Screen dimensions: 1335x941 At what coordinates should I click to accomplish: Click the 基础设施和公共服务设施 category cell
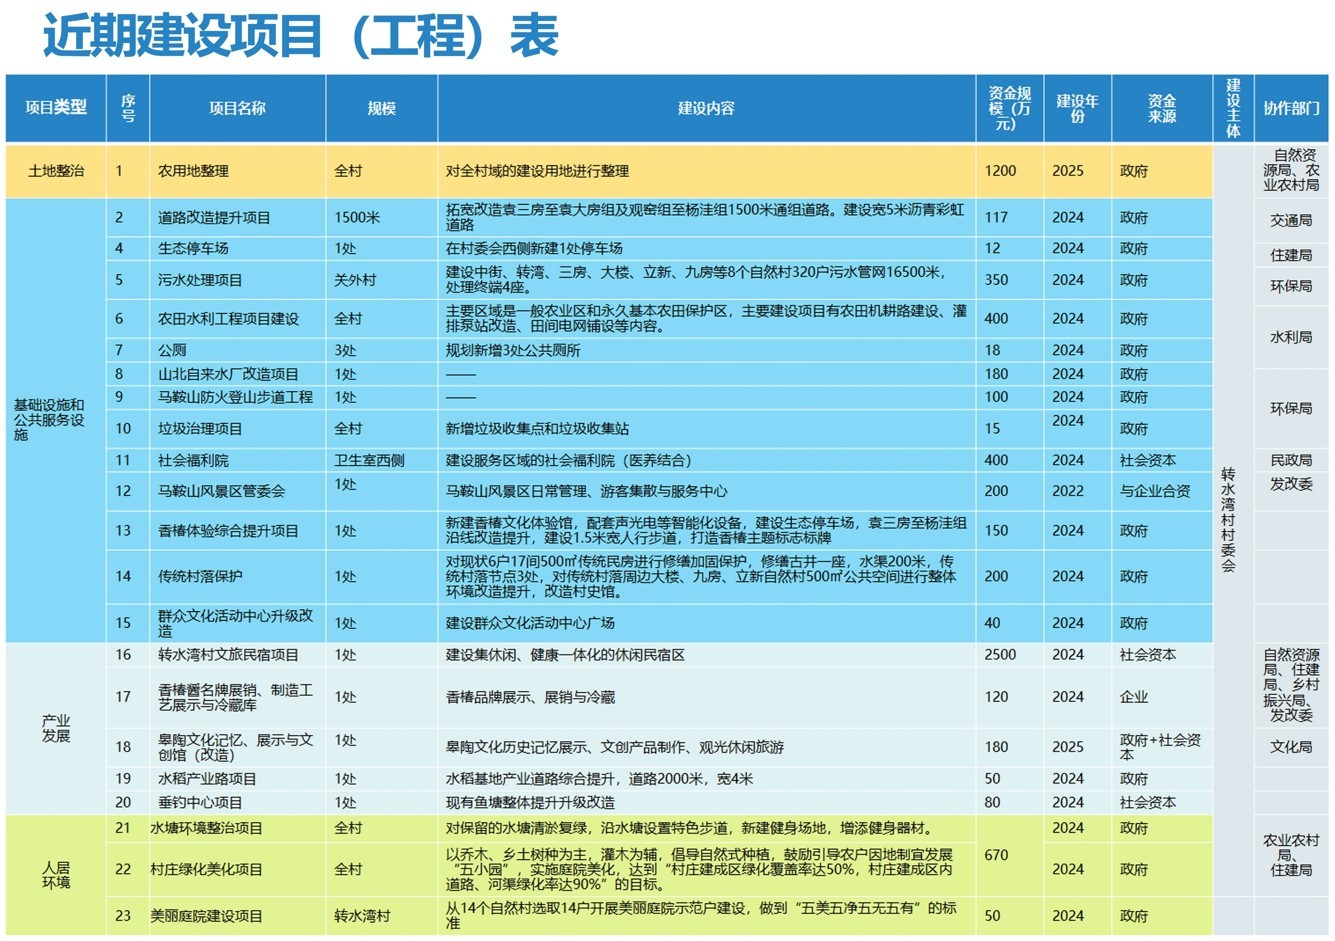pos(50,420)
